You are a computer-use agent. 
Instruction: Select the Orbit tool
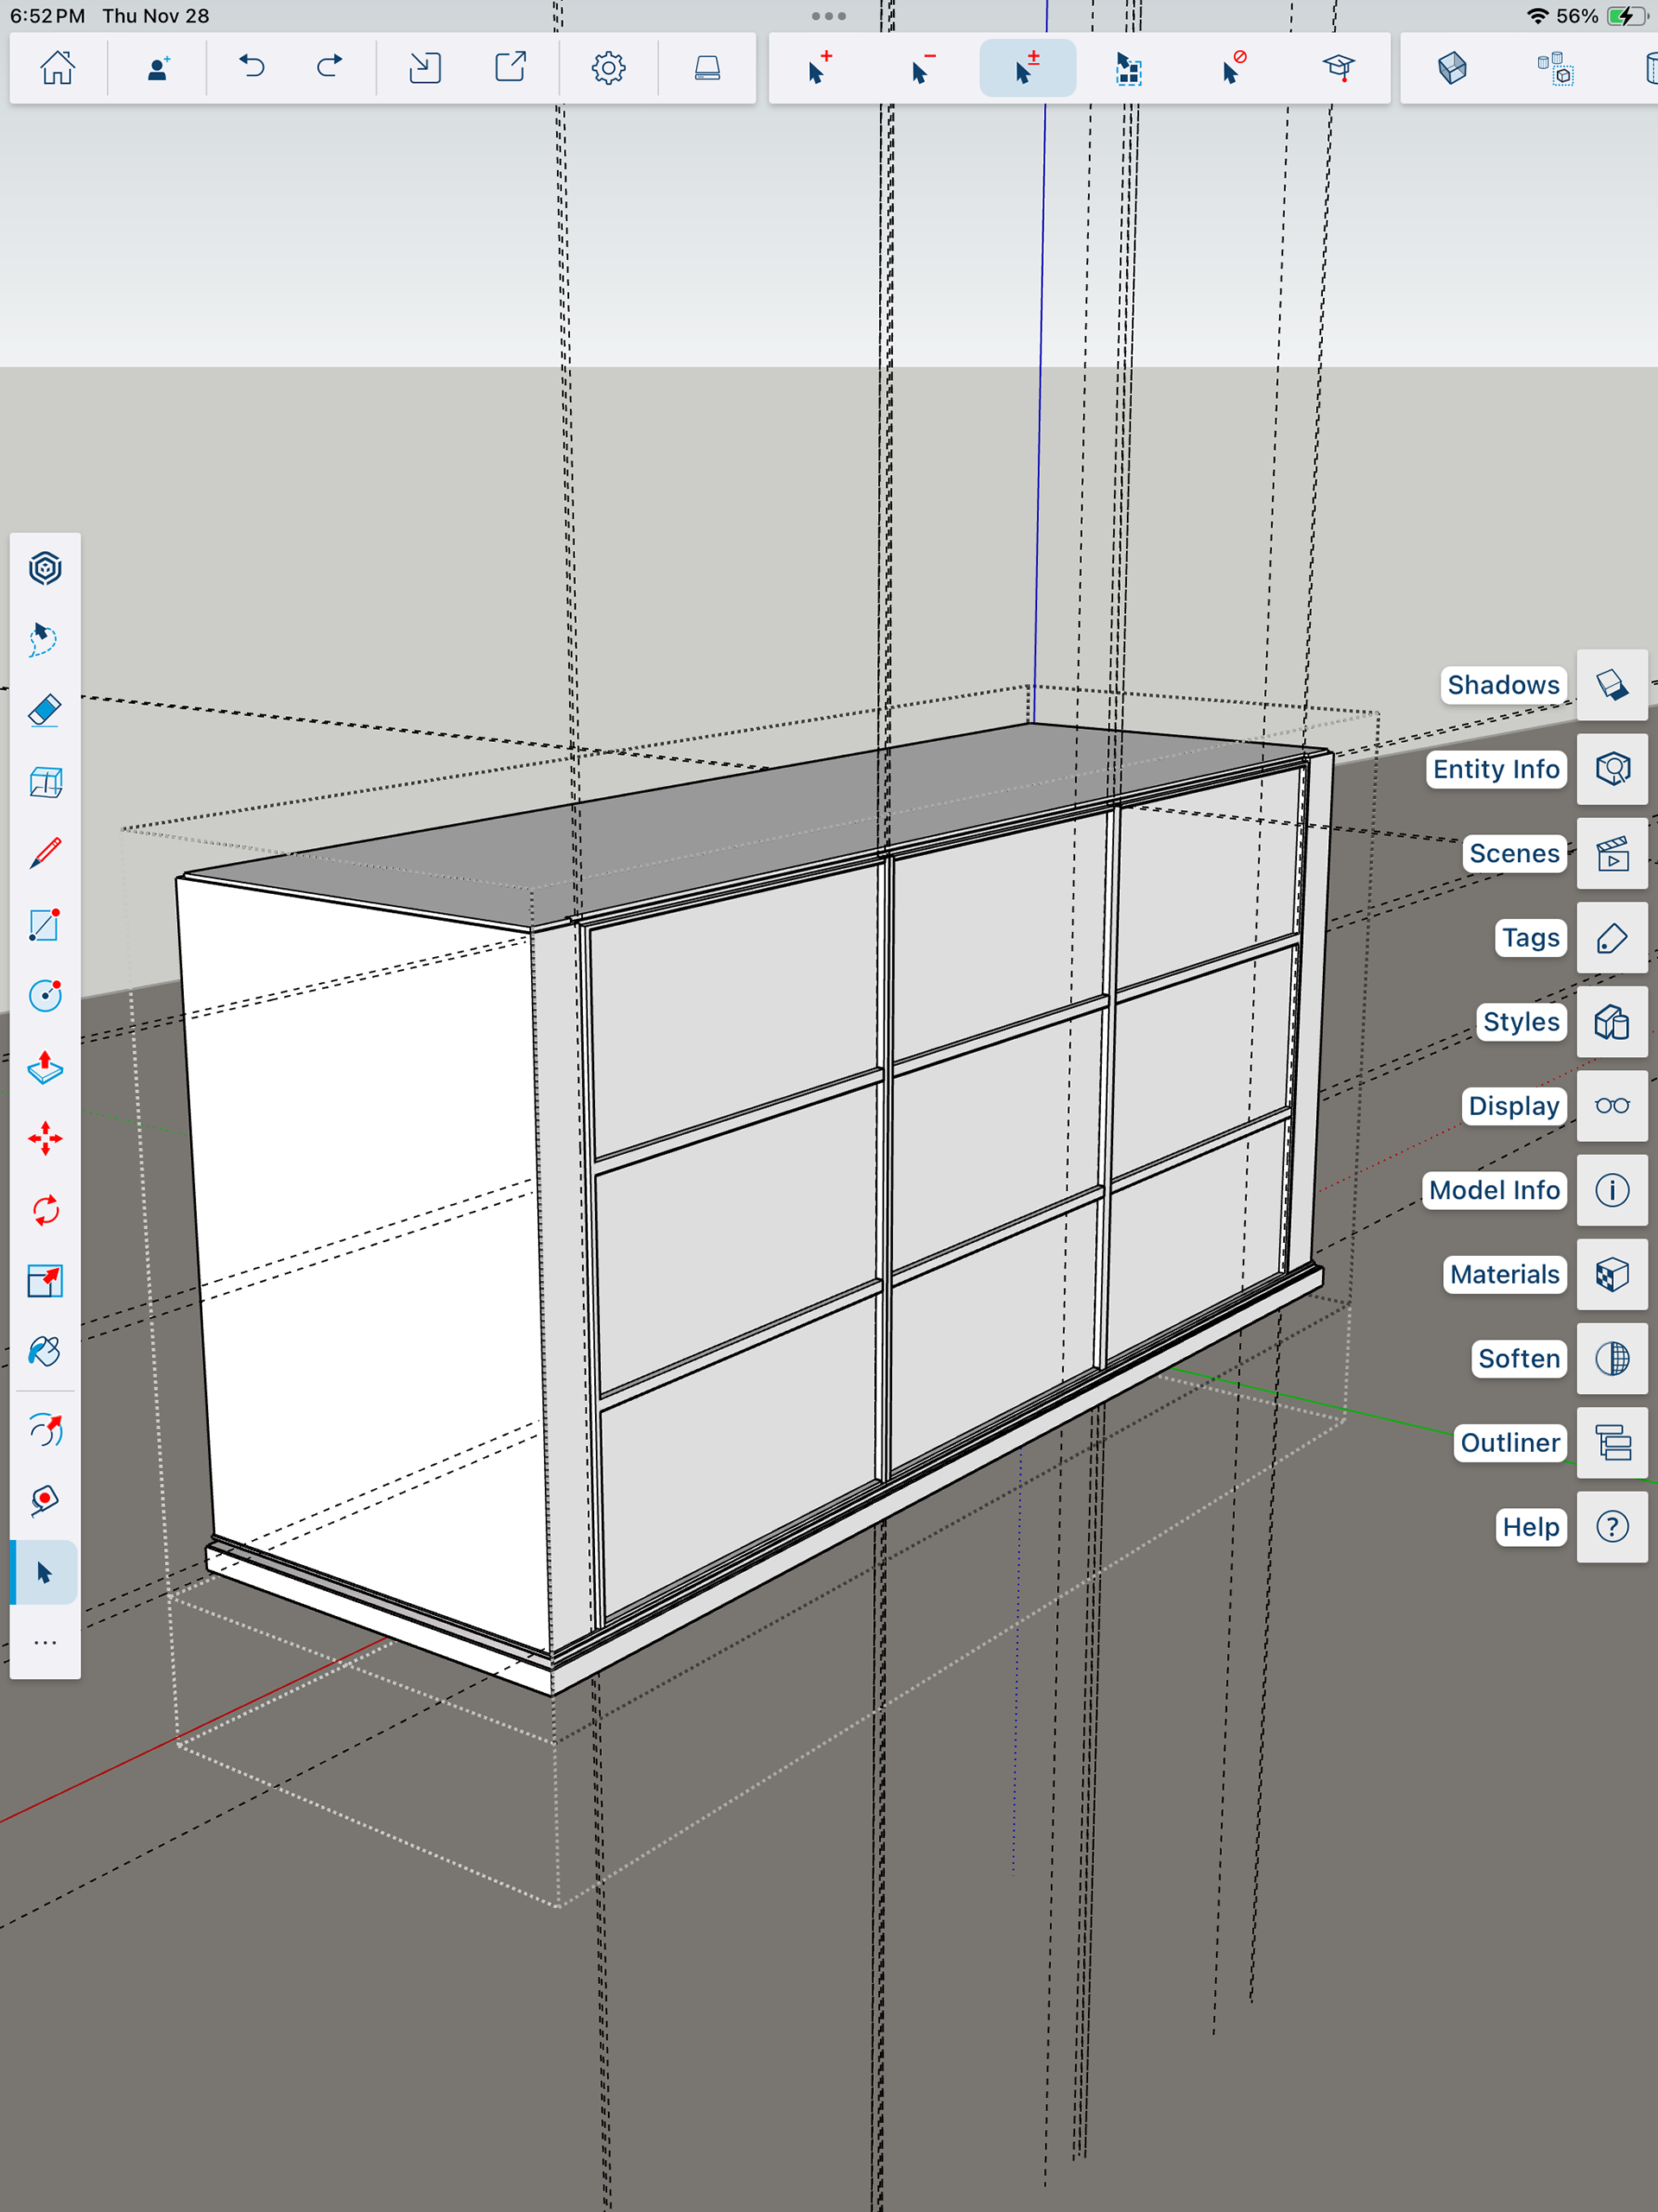point(45,1431)
